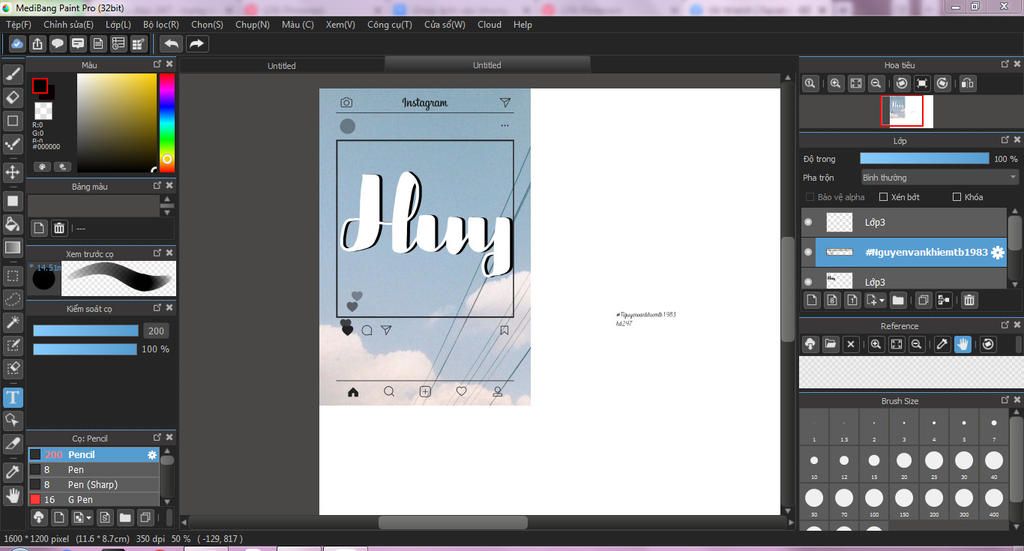Toggle Bảo vệ alpha checkbox

[x=810, y=197]
